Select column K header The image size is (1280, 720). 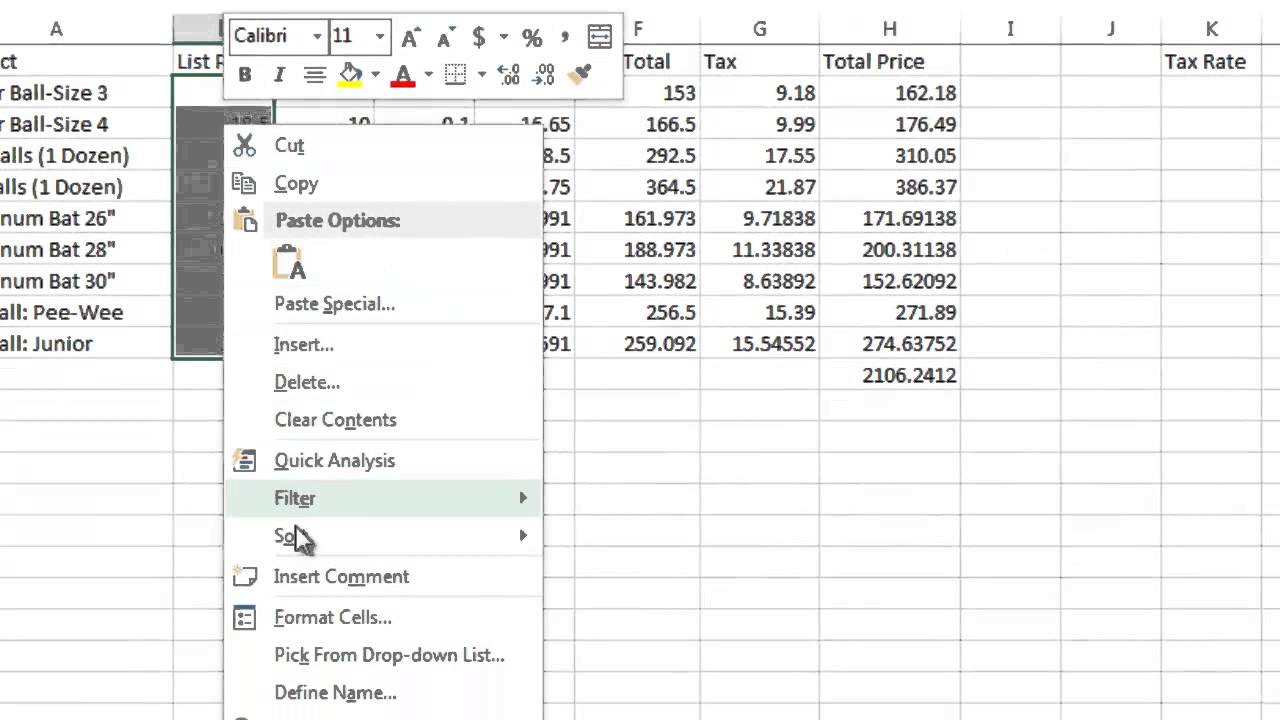tap(1211, 30)
